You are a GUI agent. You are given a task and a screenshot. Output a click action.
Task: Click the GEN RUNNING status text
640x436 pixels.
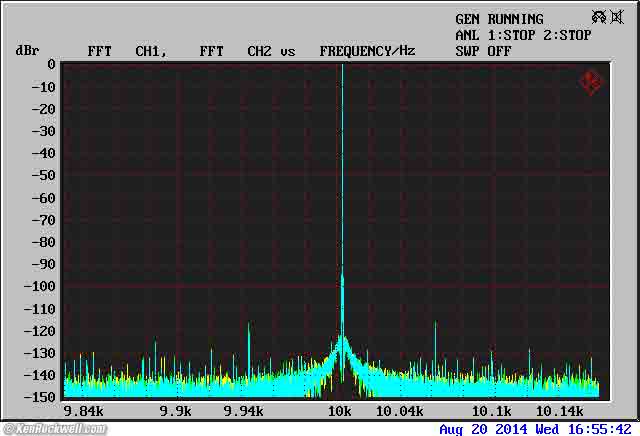pyautogui.click(x=499, y=19)
